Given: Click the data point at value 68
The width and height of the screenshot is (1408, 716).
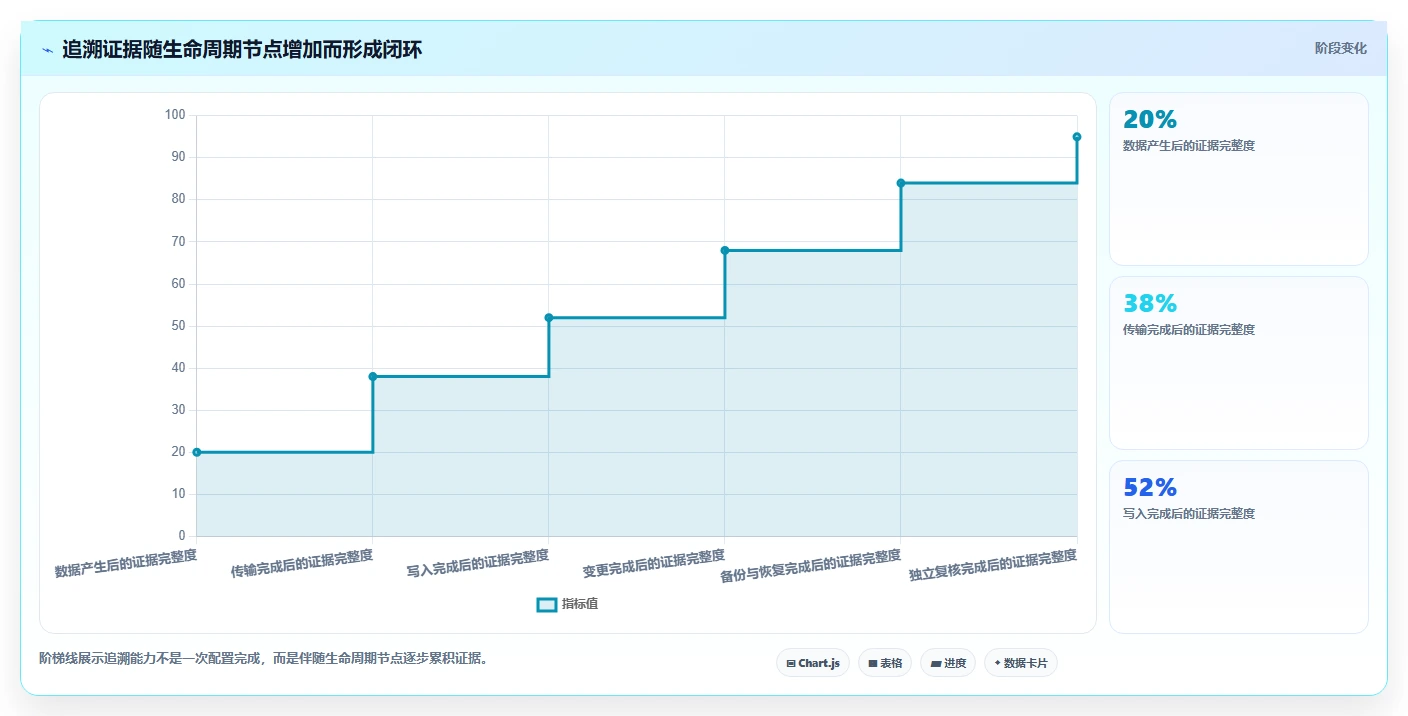Looking at the screenshot, I should [725, 250].
